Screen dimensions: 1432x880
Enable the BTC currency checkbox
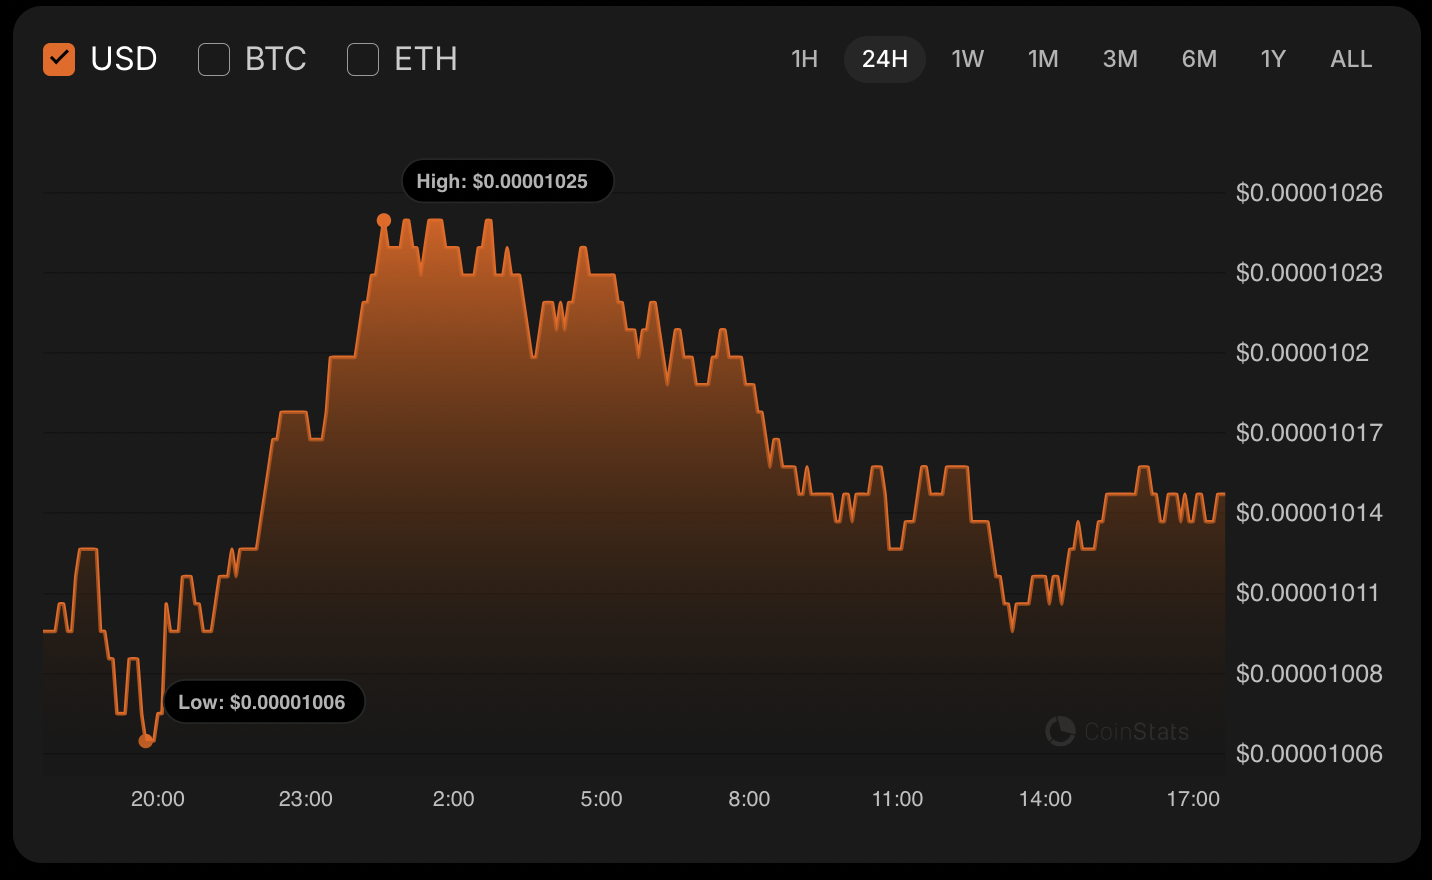coord(214,59)
